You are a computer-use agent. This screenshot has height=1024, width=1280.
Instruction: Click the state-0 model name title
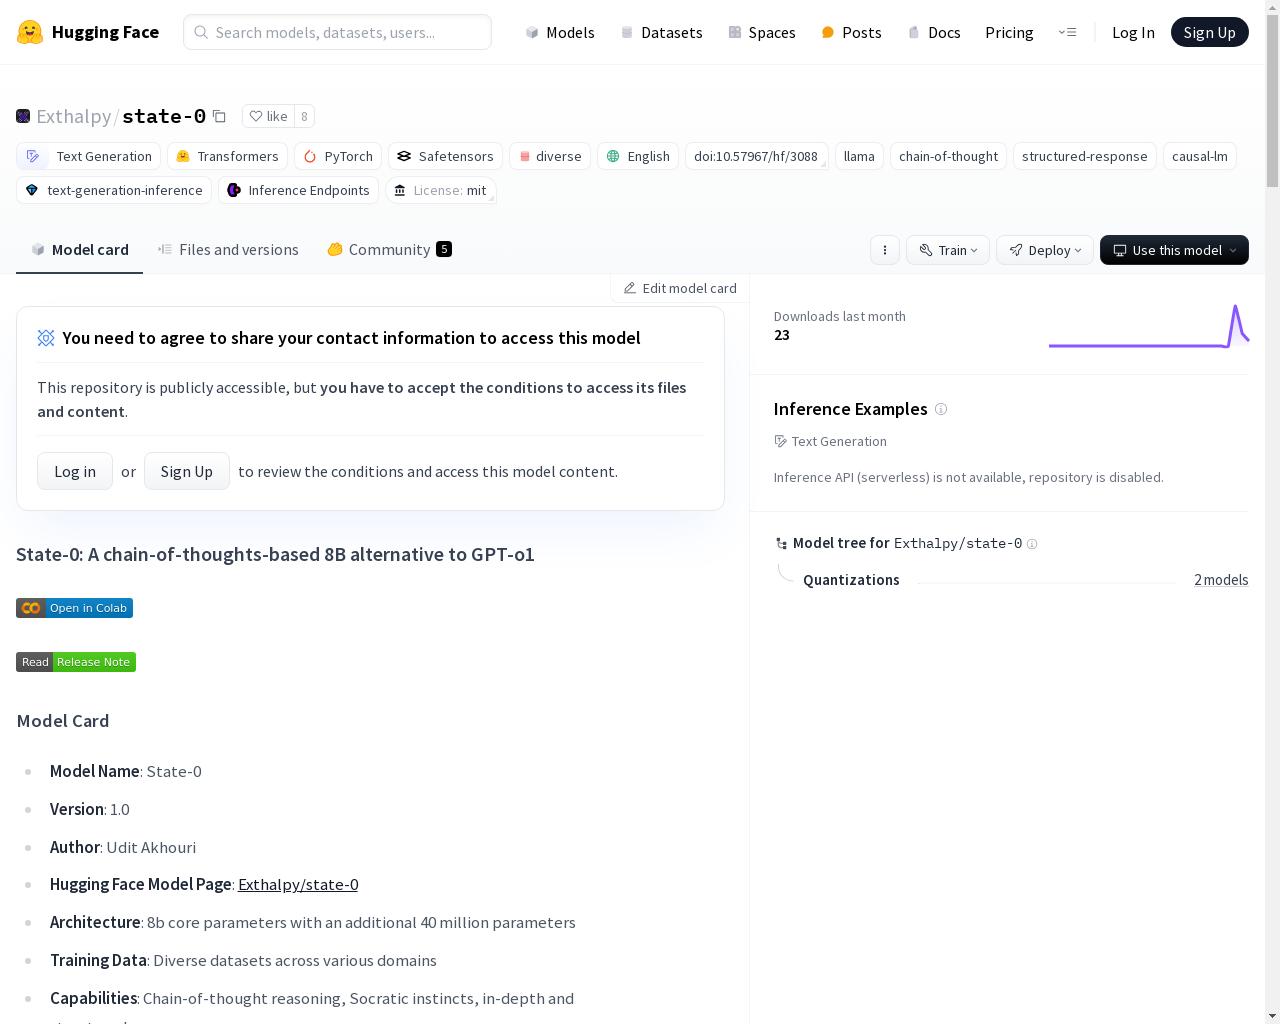pyautogui.click(x=164, y=116)
